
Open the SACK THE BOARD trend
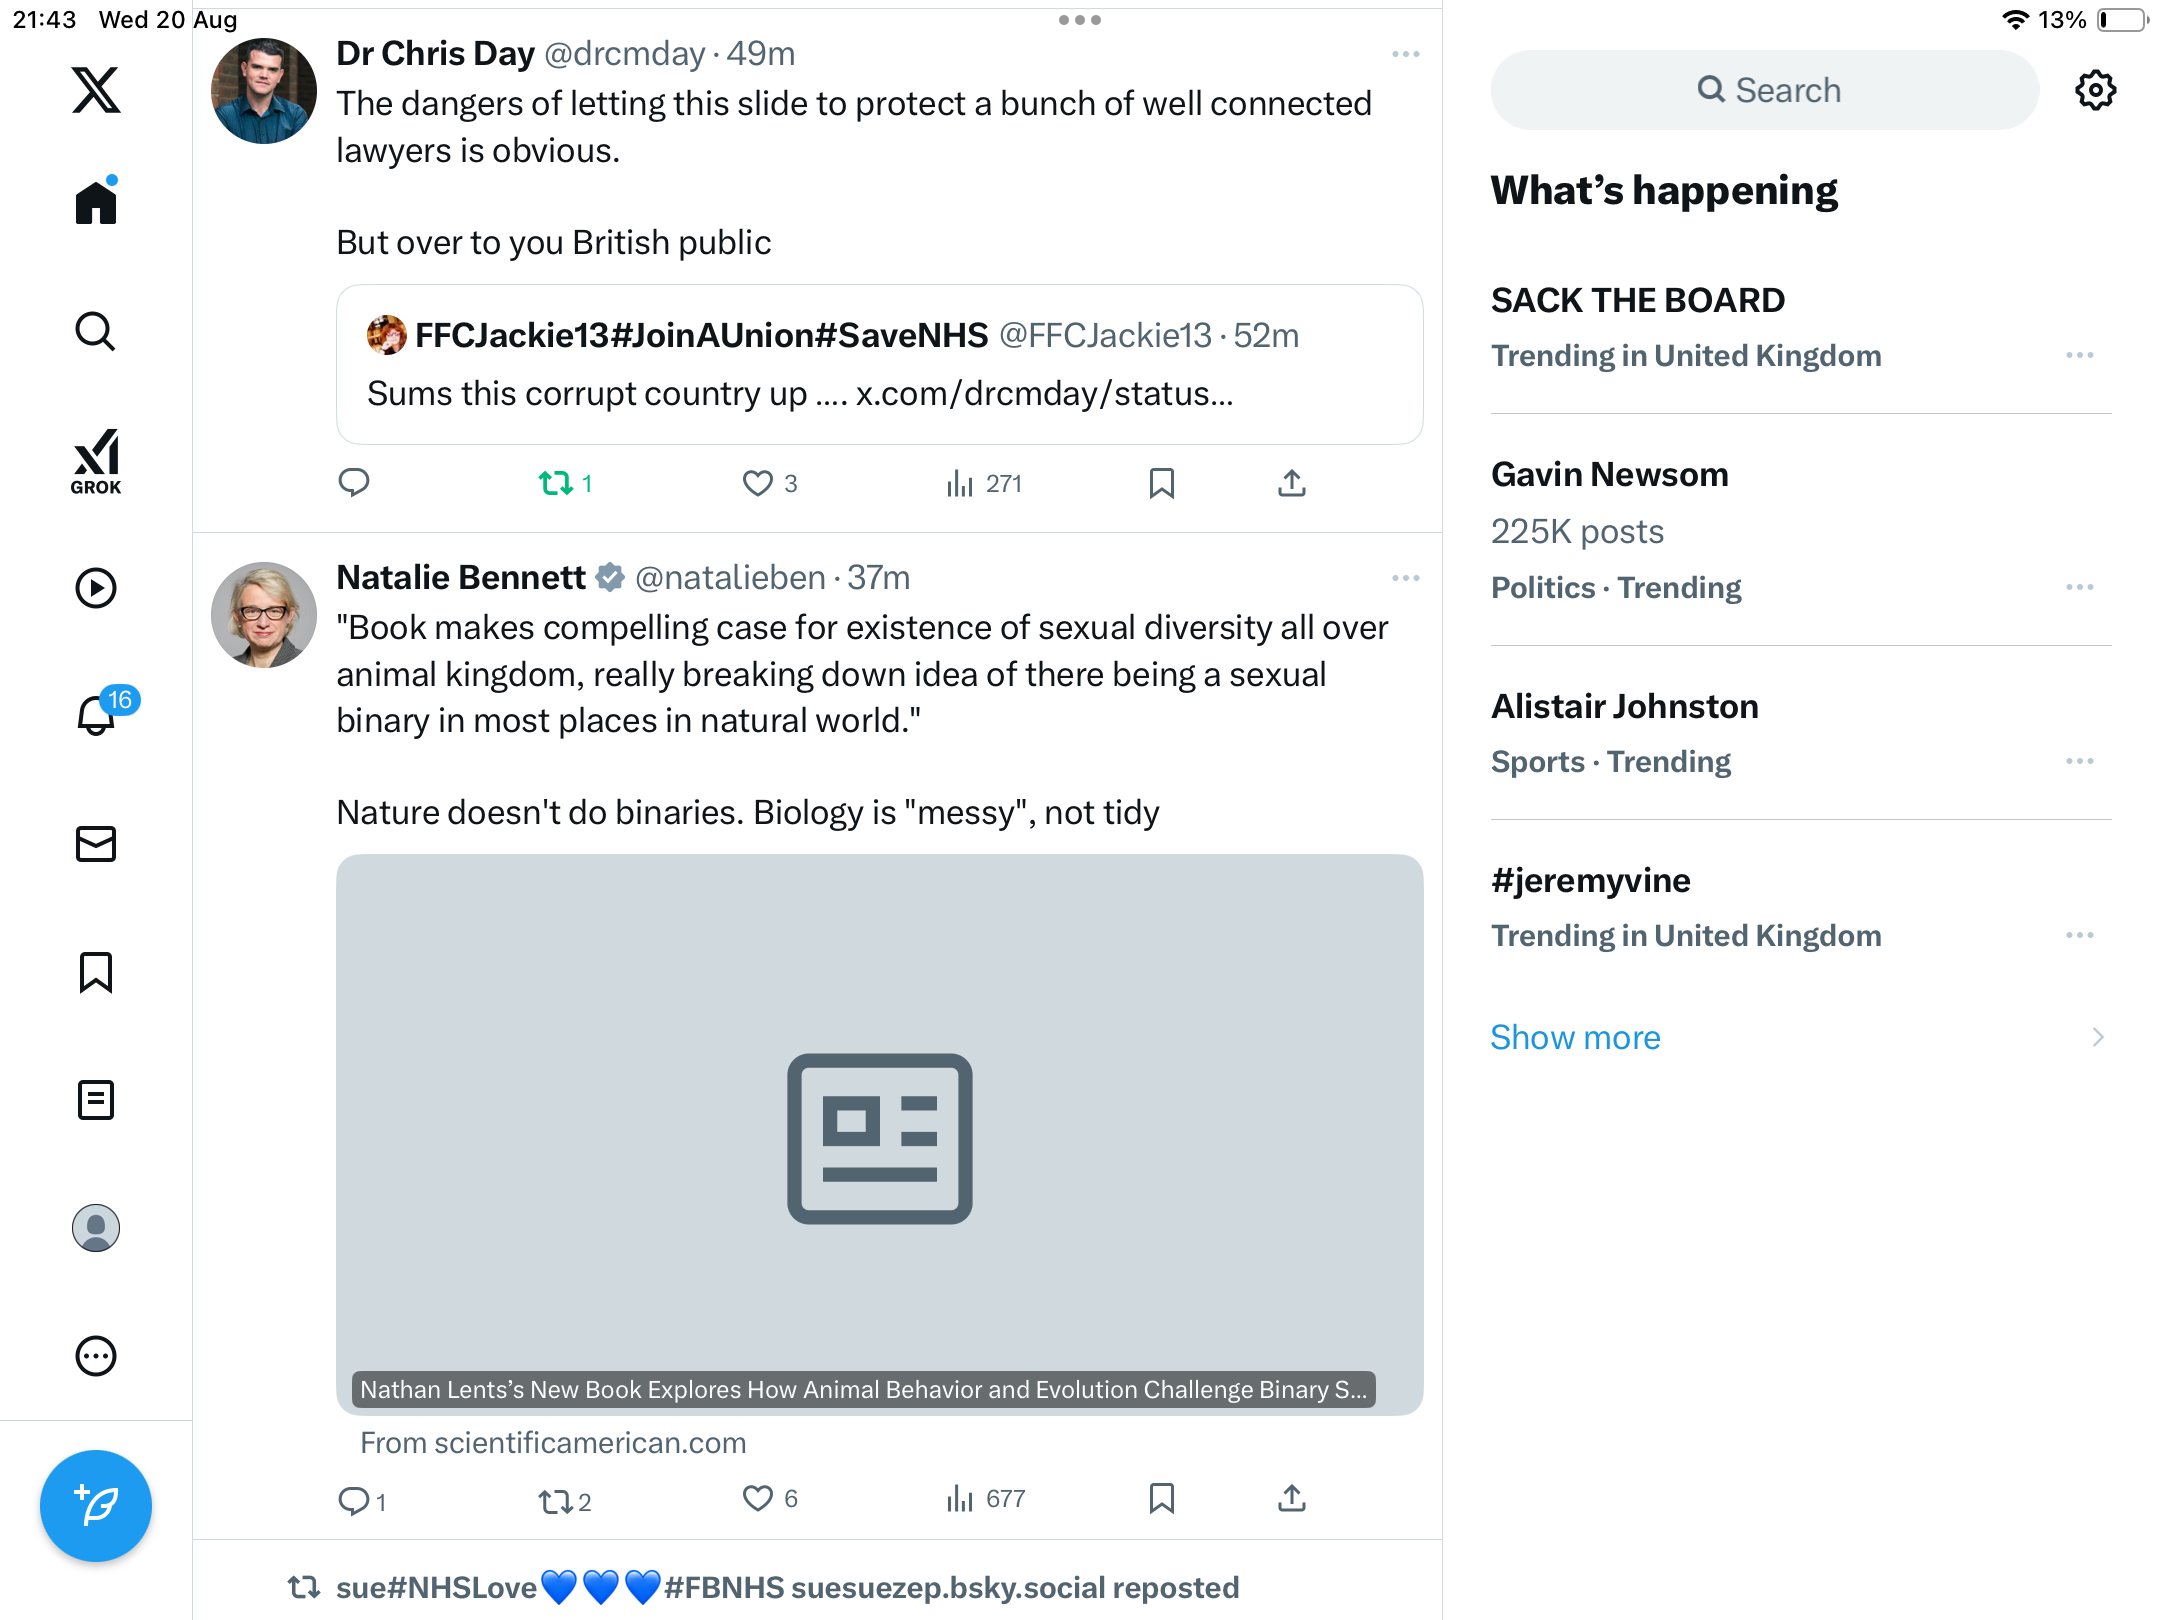(1637, 300)
